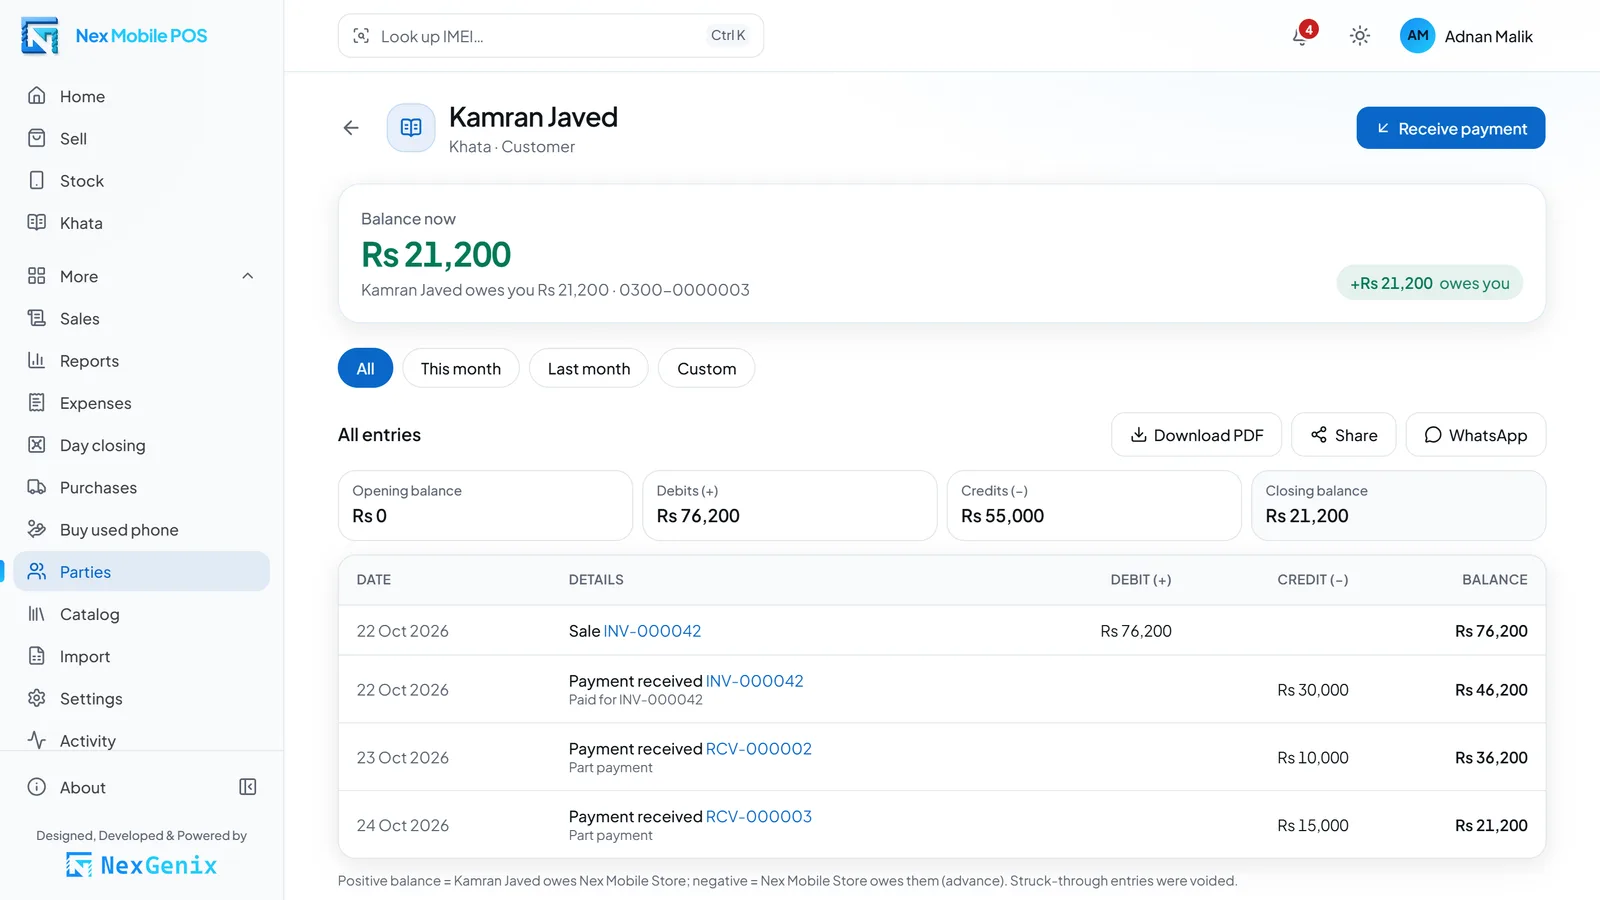Viewport: 1600px width, 900px height.
Task: Go back using the left arrow
Action: [x=351, y=128]
